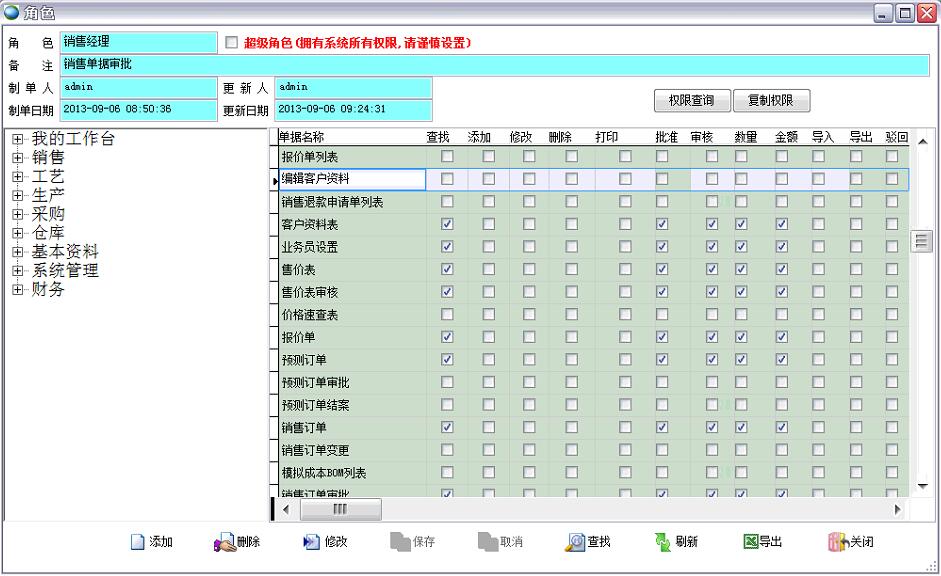Uncheck 查找 permission for 客户资料表
The image size is (941, 576).
pos(447,224)
